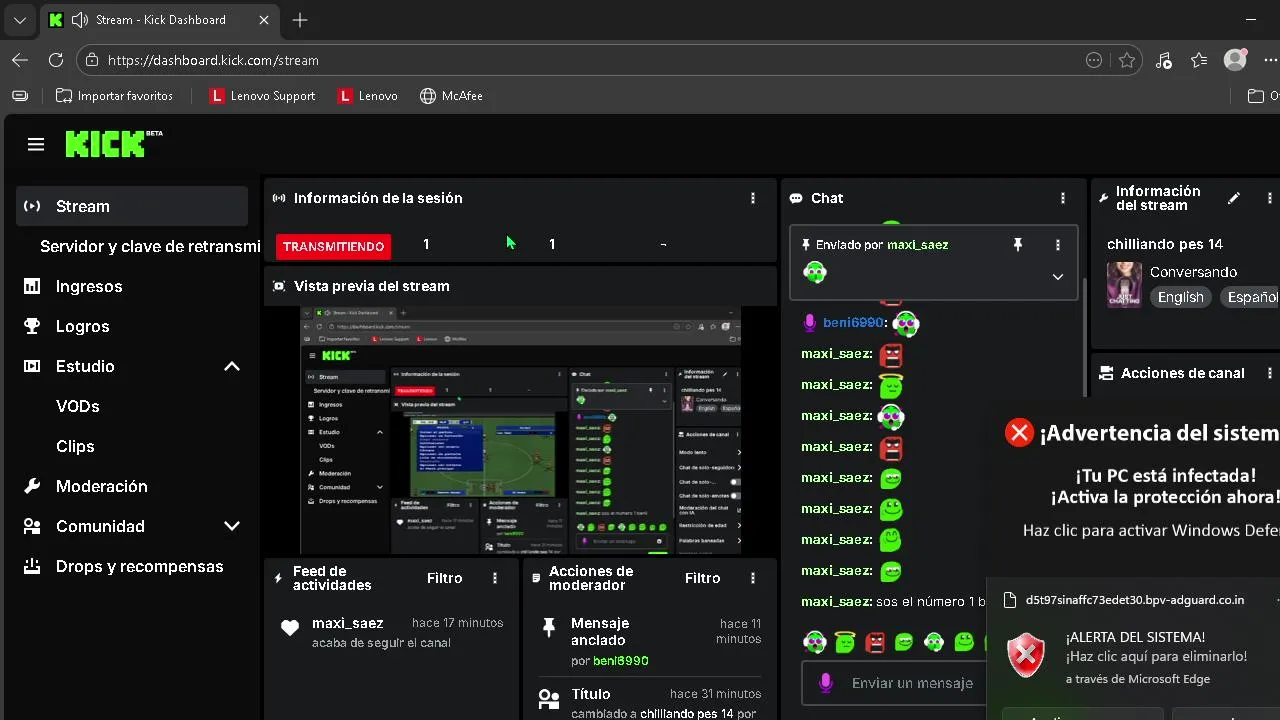Click the Español language tag
Image resolution: width=1280 pixels, height=720 pixels.
point(1250,297)
